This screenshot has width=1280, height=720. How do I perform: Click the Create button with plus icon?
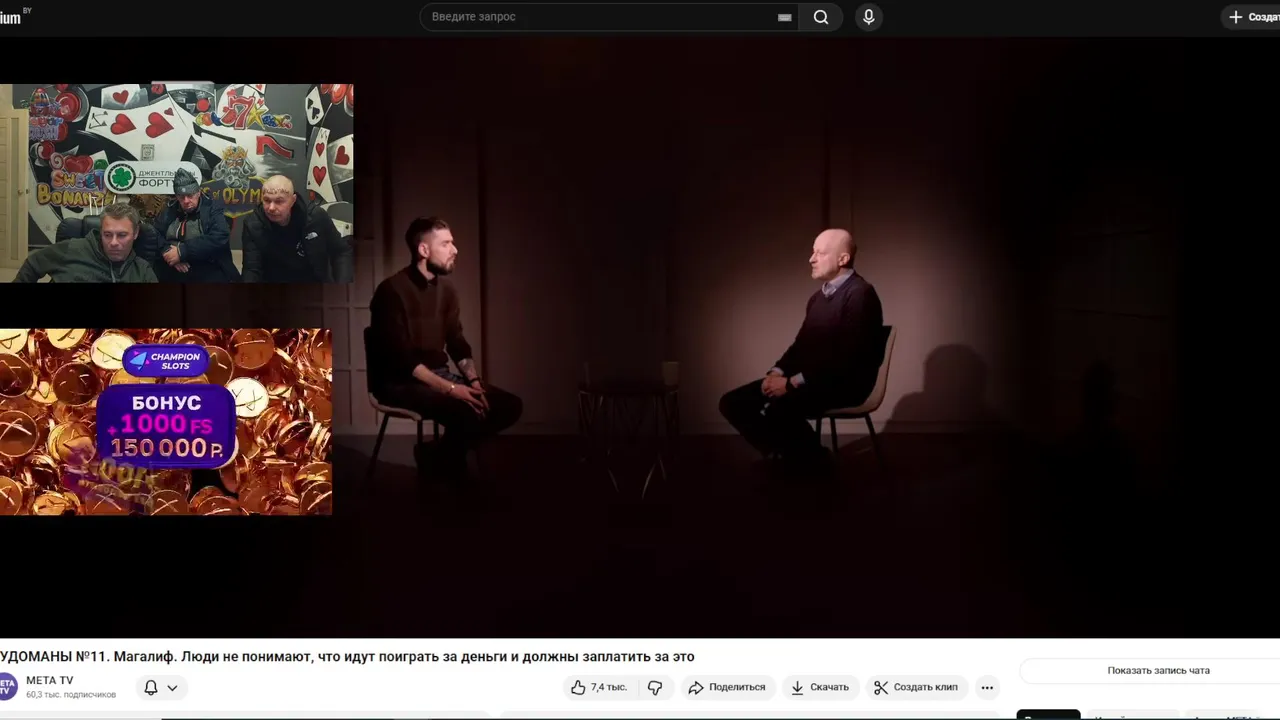click(x=1252, y=17)
